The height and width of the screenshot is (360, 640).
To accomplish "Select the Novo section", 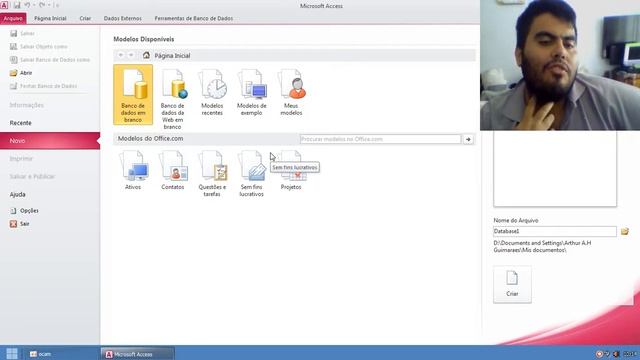I will (50, 140).
